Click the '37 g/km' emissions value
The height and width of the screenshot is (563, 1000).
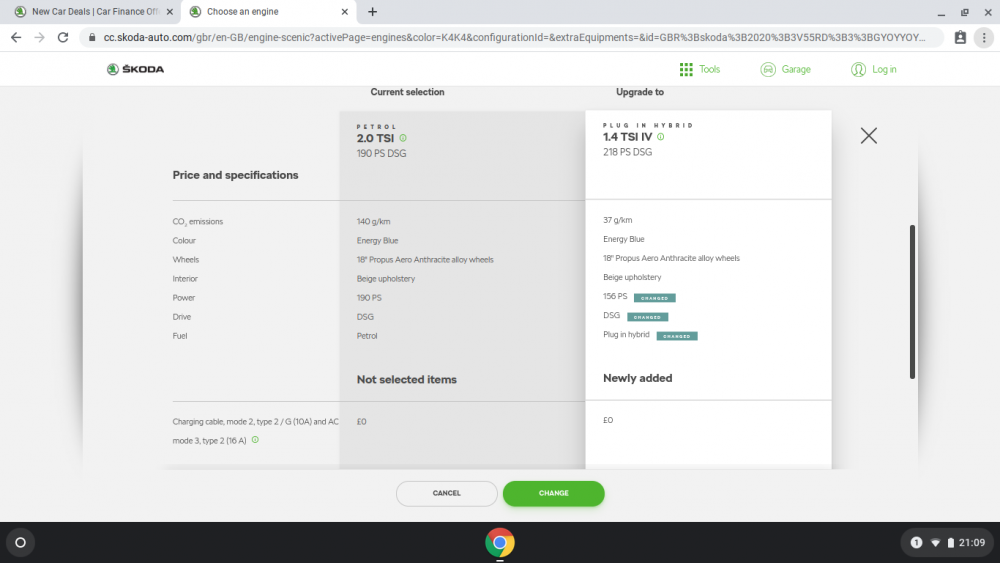pyautogui.click(x=617, y=220)
